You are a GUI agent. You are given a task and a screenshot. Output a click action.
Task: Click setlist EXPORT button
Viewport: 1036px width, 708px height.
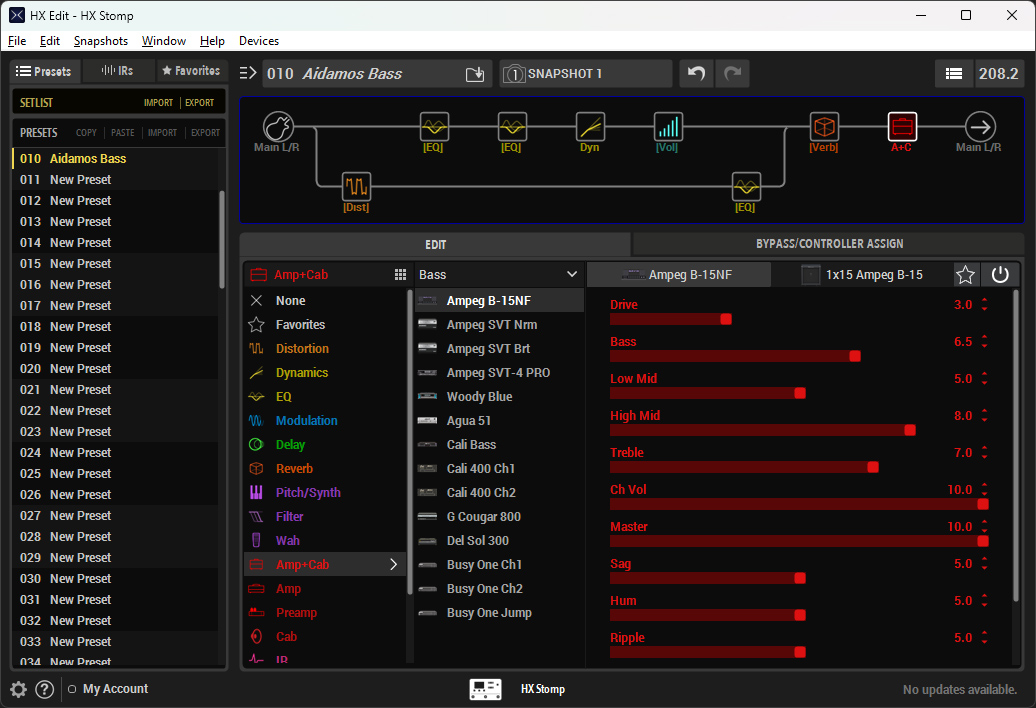200,103
